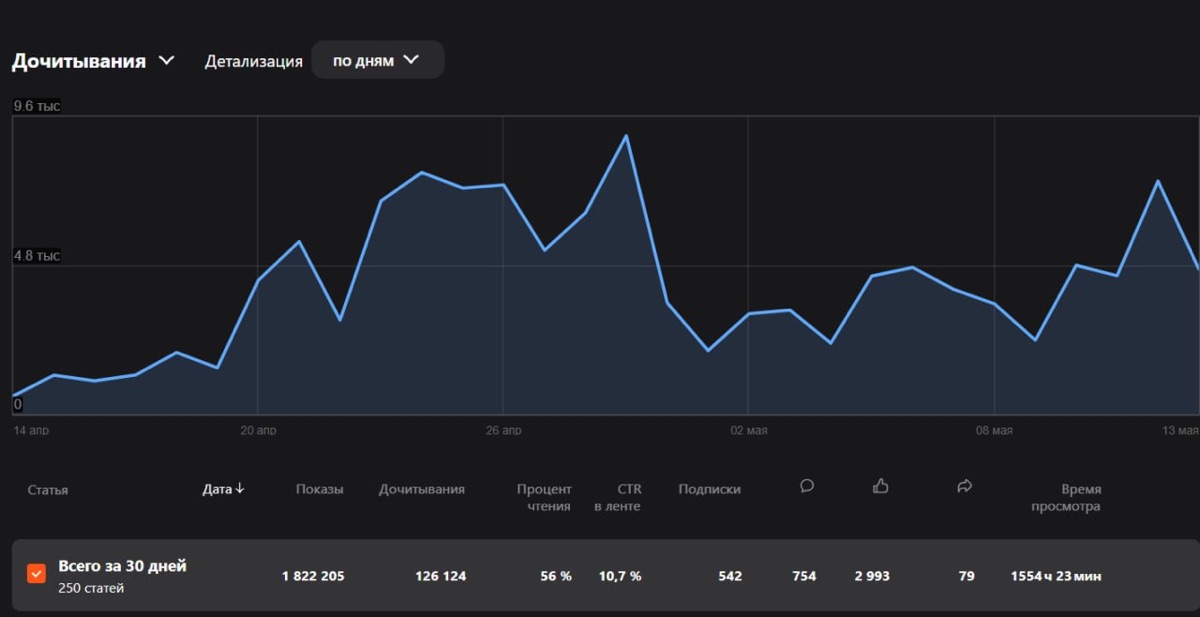Viewport: 1200px width, 617px height.
Task: Click the share arrow column icon
Action: tap(965, 486)
